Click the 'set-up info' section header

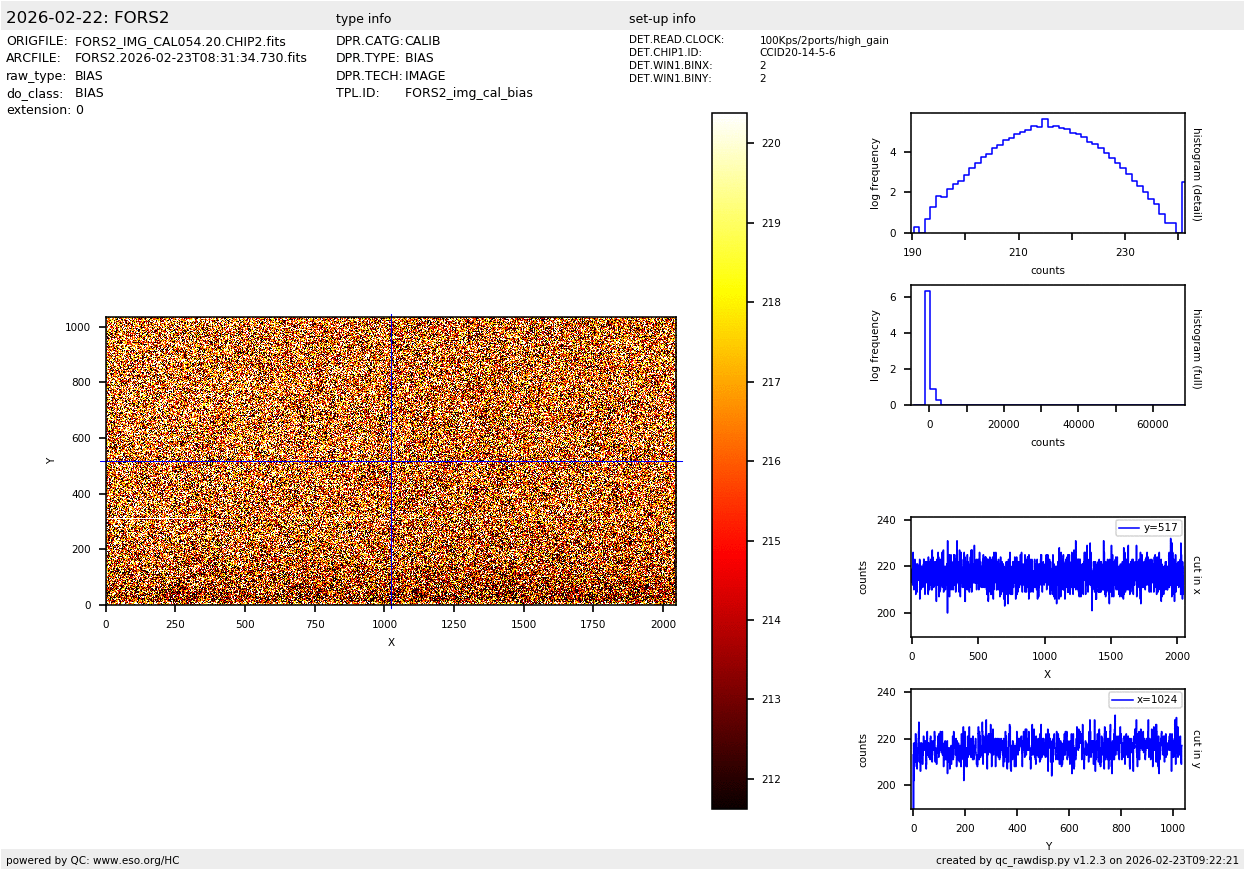[662, 19]
